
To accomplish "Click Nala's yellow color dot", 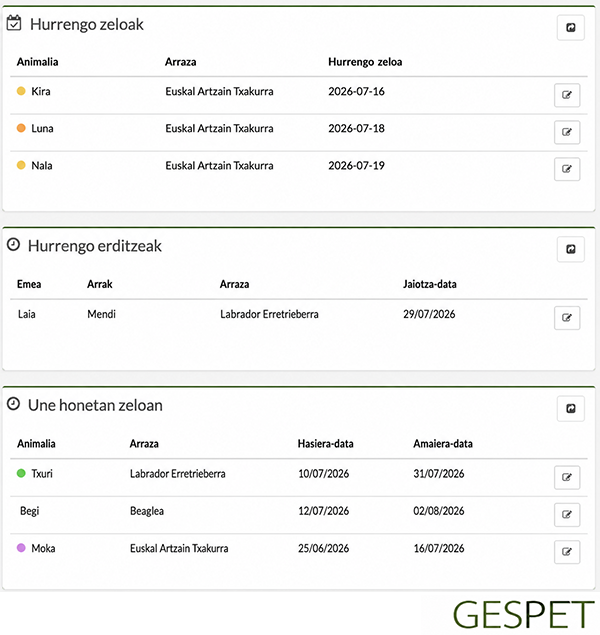I will tap(21, 165).
